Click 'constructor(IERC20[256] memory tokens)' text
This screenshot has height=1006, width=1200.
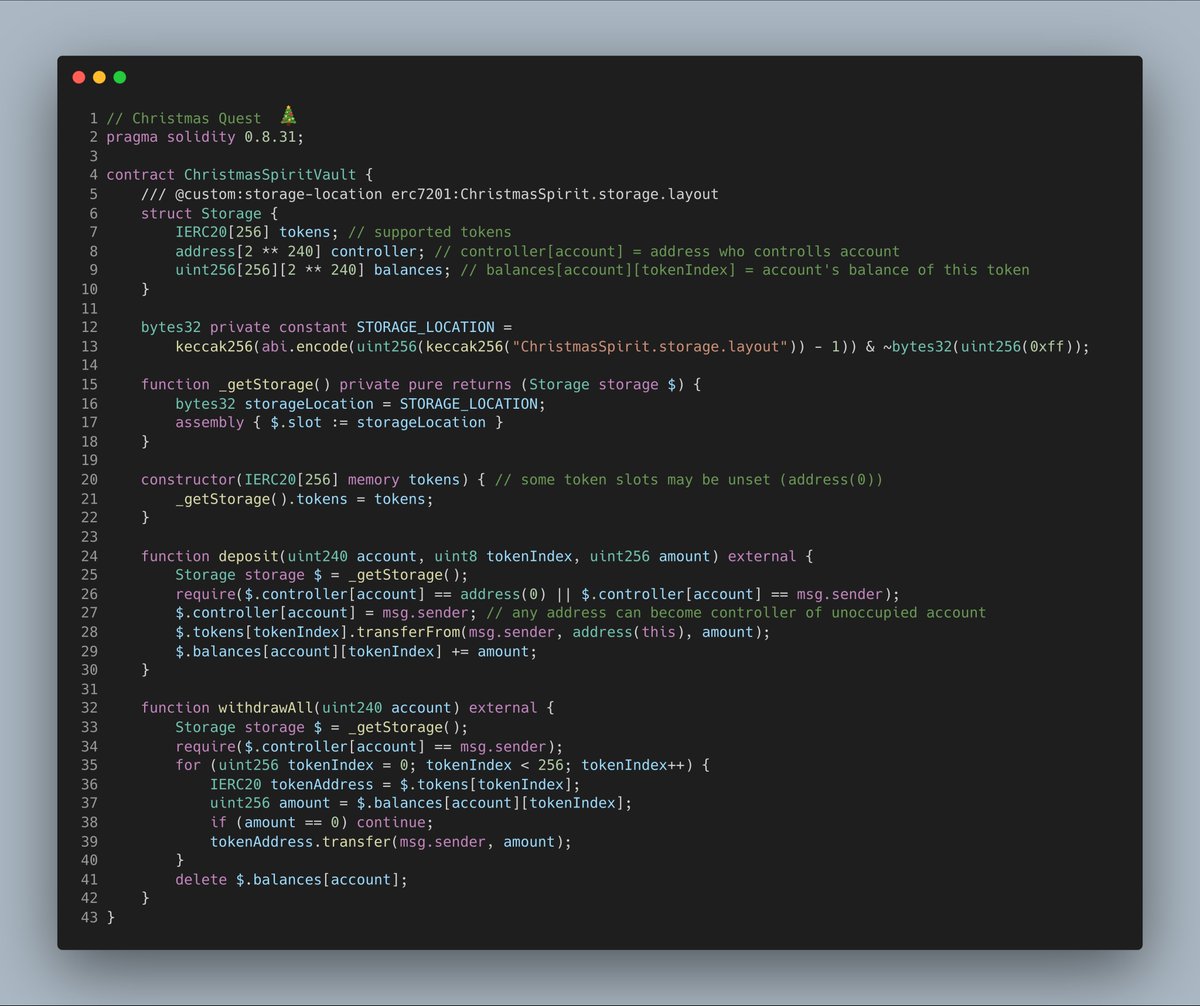[304, 480]
